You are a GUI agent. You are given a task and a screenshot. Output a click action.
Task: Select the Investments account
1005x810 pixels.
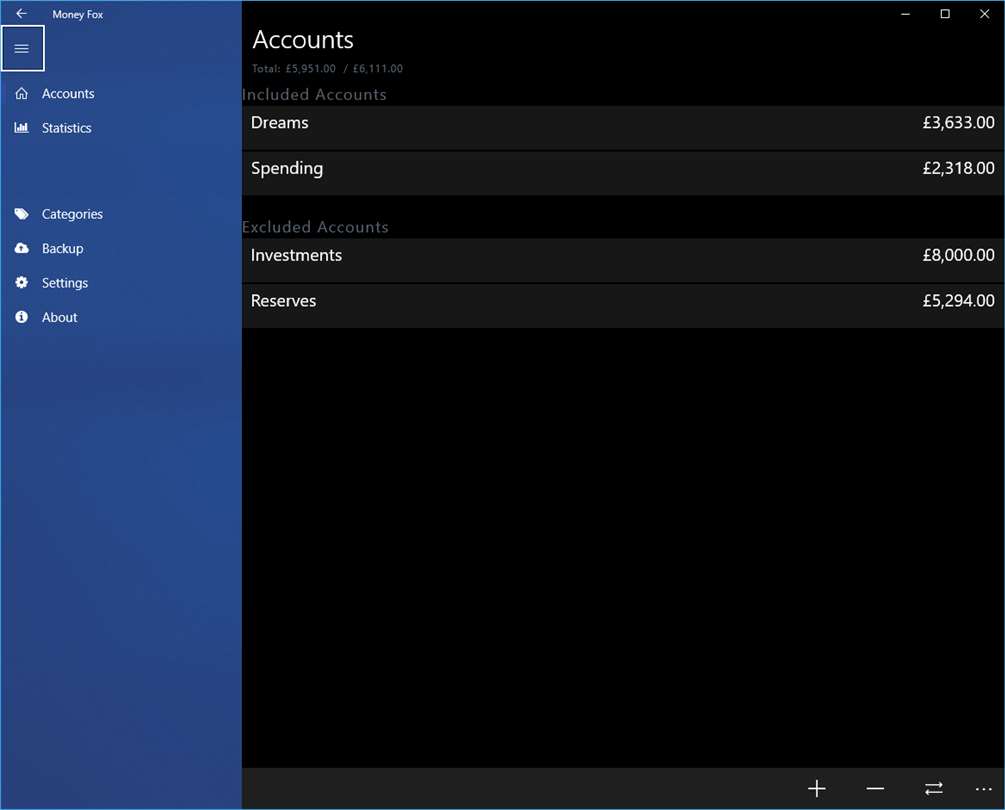[x=623, y=261]
